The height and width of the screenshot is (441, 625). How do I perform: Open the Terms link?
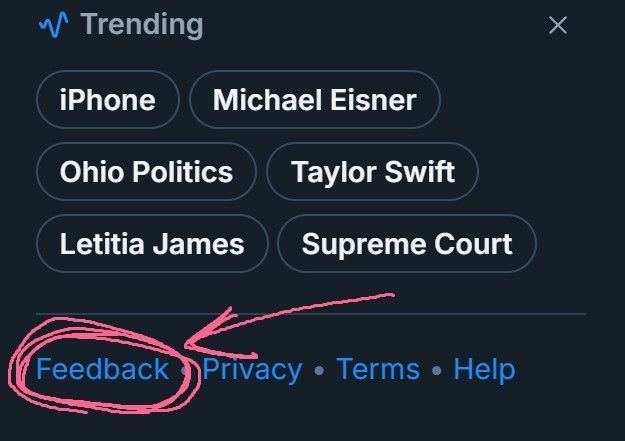[376, 370]
